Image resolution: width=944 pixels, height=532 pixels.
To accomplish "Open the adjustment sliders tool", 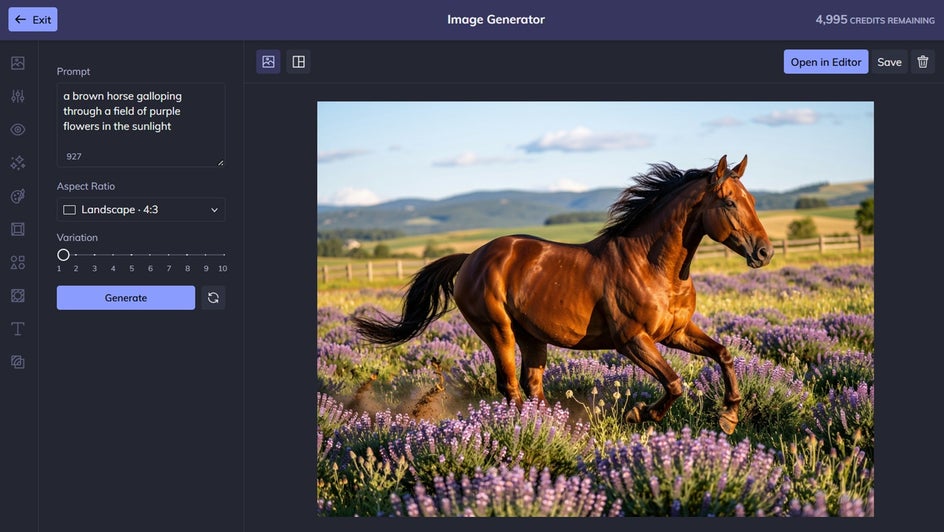I will [17, 96].
